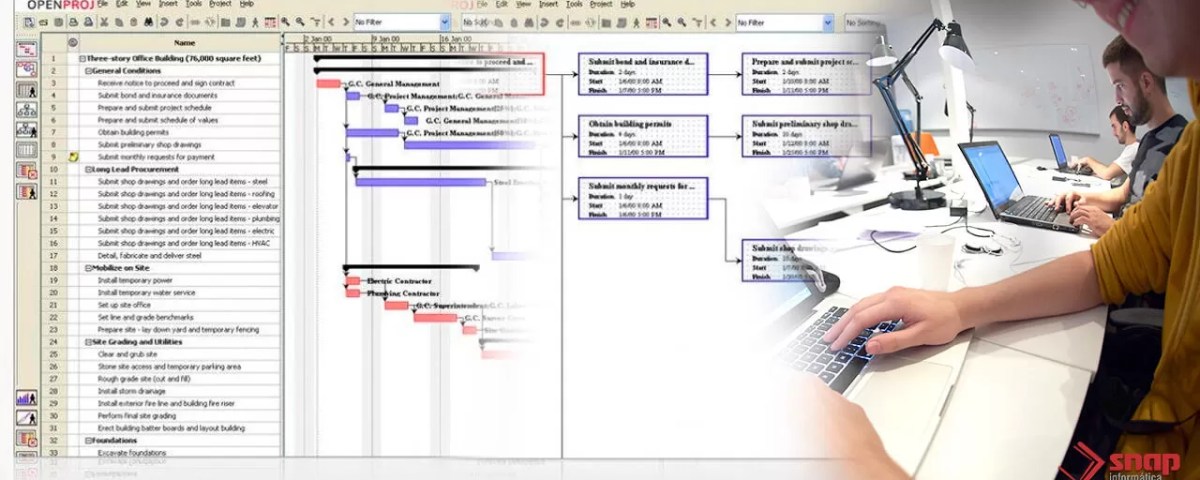
Task: Click the scroll-right arrow in toolbar
Action: pyautogui.click(x=345, y=22)
